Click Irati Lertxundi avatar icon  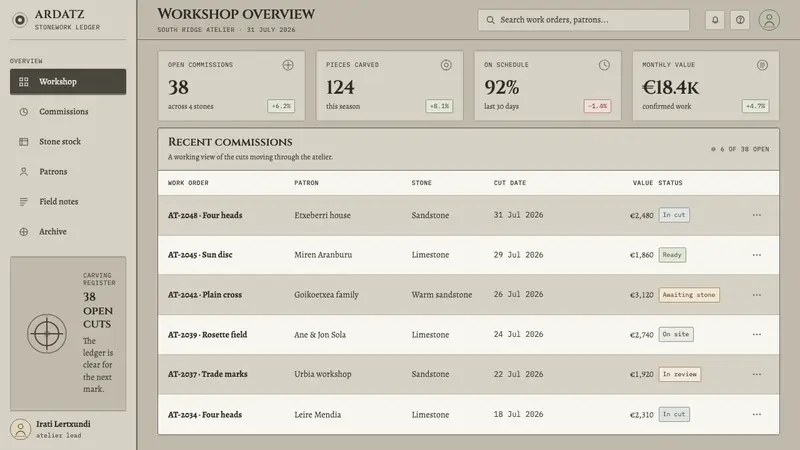tap(20, 429)
